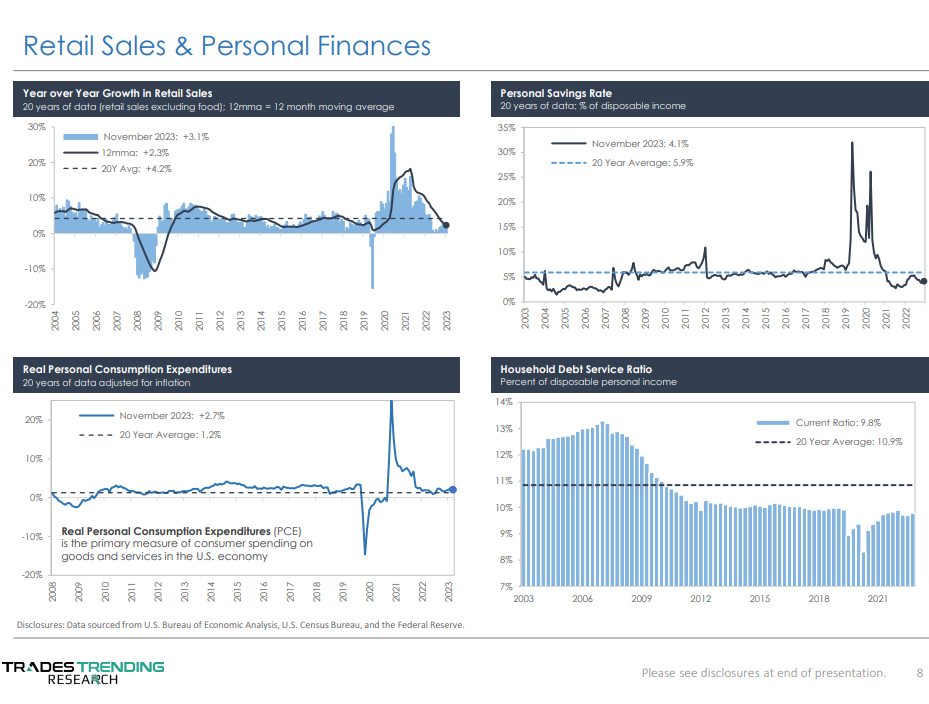The image size is (929, 704).
Task: Click the Household Debt Service Ratio header
Action: click(576, 369)
